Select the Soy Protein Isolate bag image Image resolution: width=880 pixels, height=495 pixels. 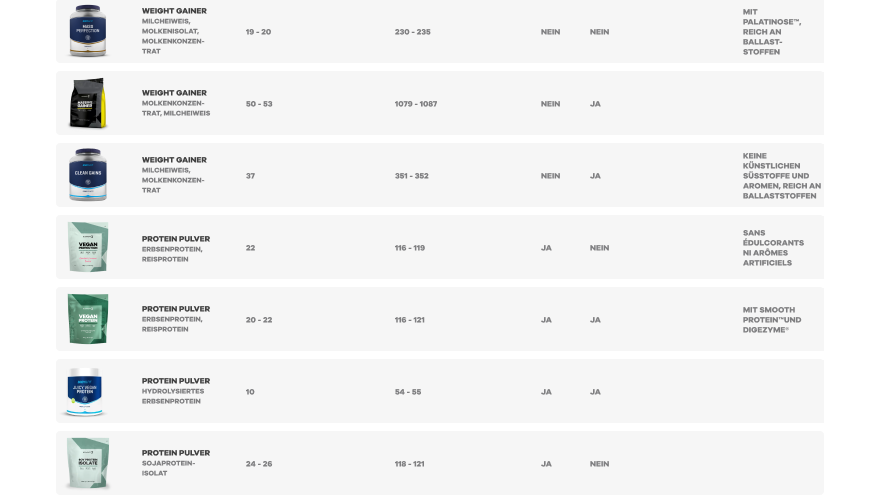[88, 464]
